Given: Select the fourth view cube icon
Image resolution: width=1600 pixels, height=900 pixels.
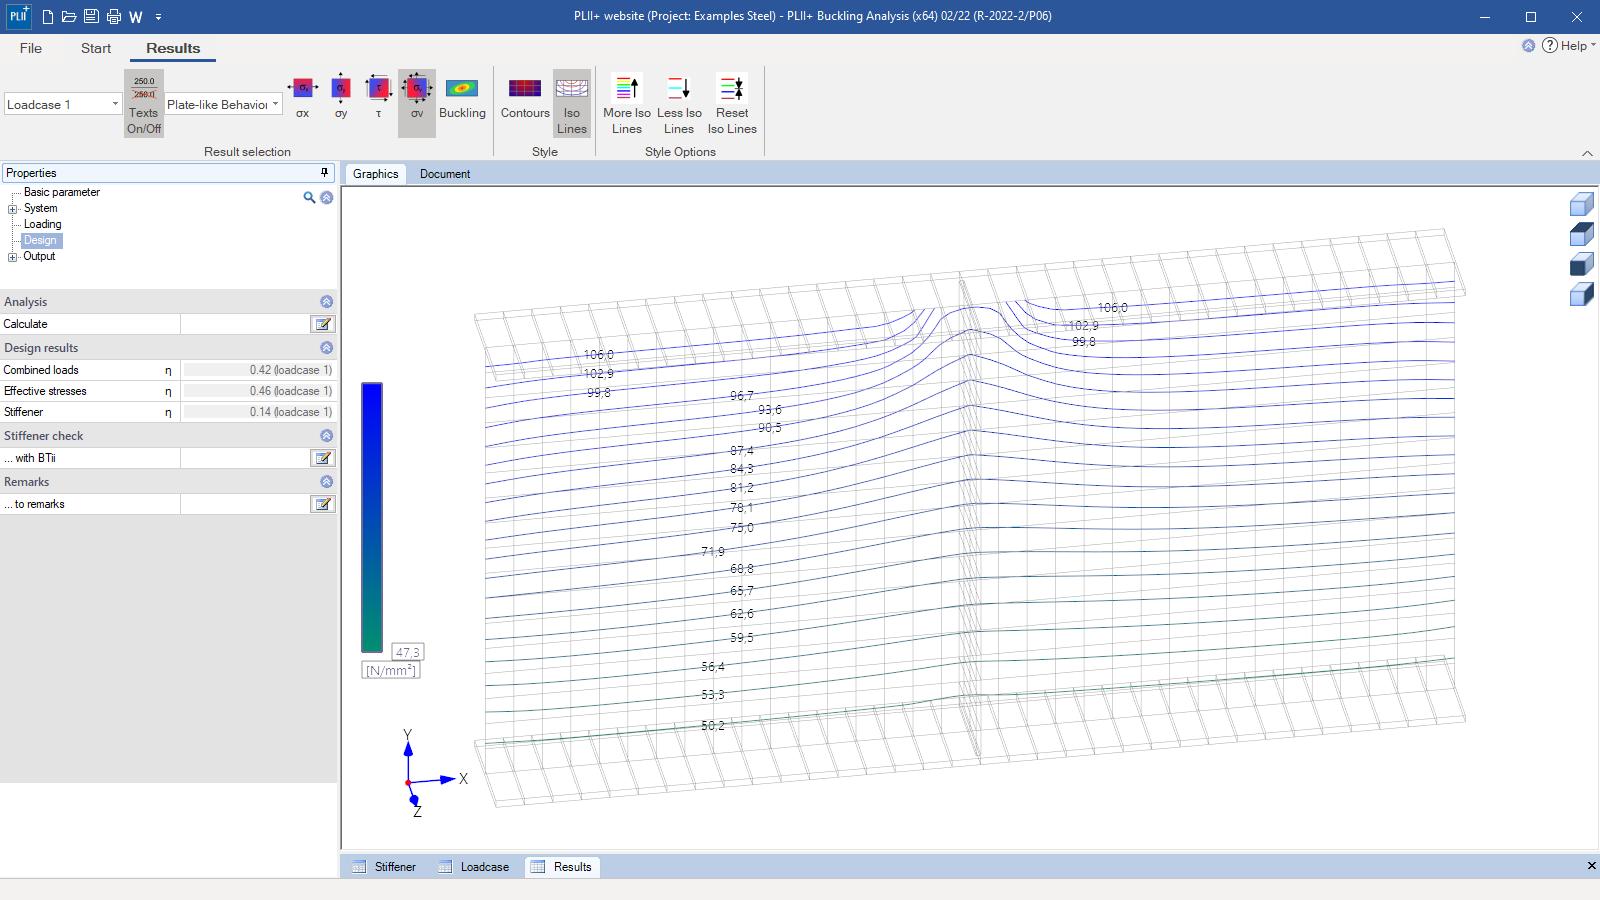Looking at the screenshot, I should tap(1581, 294).
